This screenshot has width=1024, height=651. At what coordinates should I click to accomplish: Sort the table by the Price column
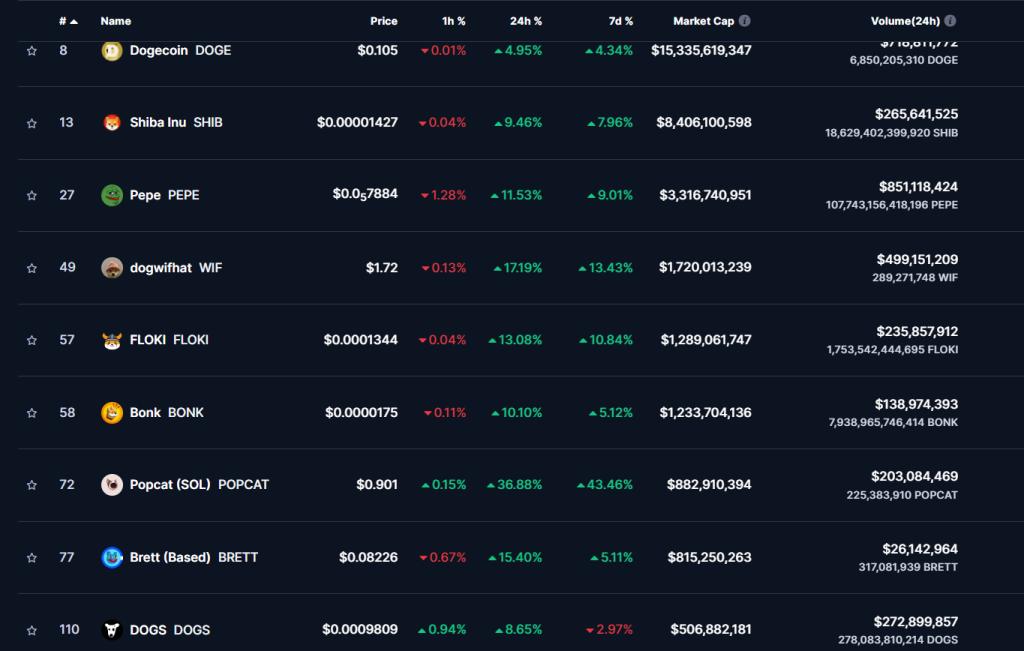click(x=383, y=20)
